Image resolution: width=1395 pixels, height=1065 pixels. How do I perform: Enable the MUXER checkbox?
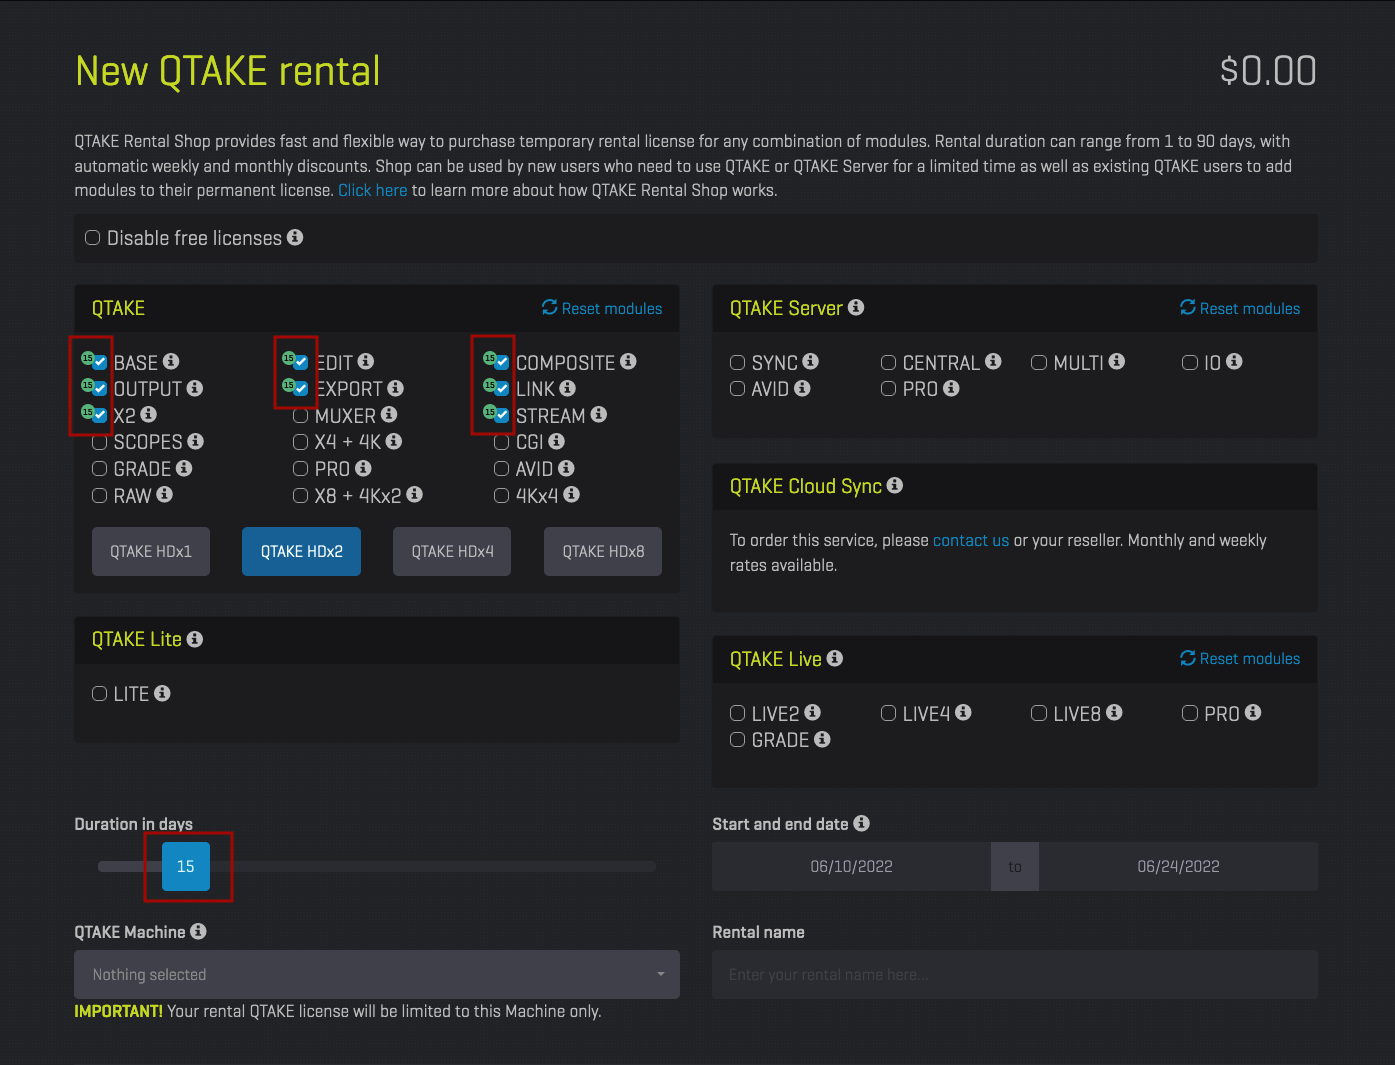click(300, 415)
